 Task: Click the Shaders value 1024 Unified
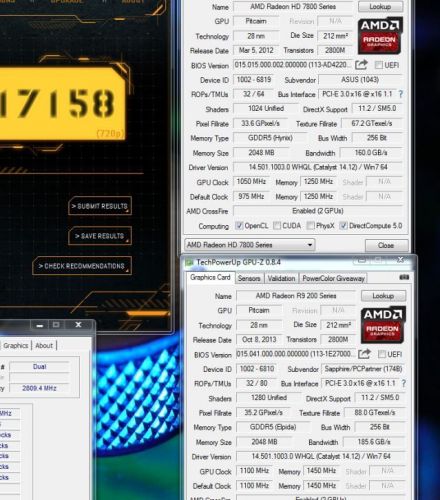click(x=266, y=108)
